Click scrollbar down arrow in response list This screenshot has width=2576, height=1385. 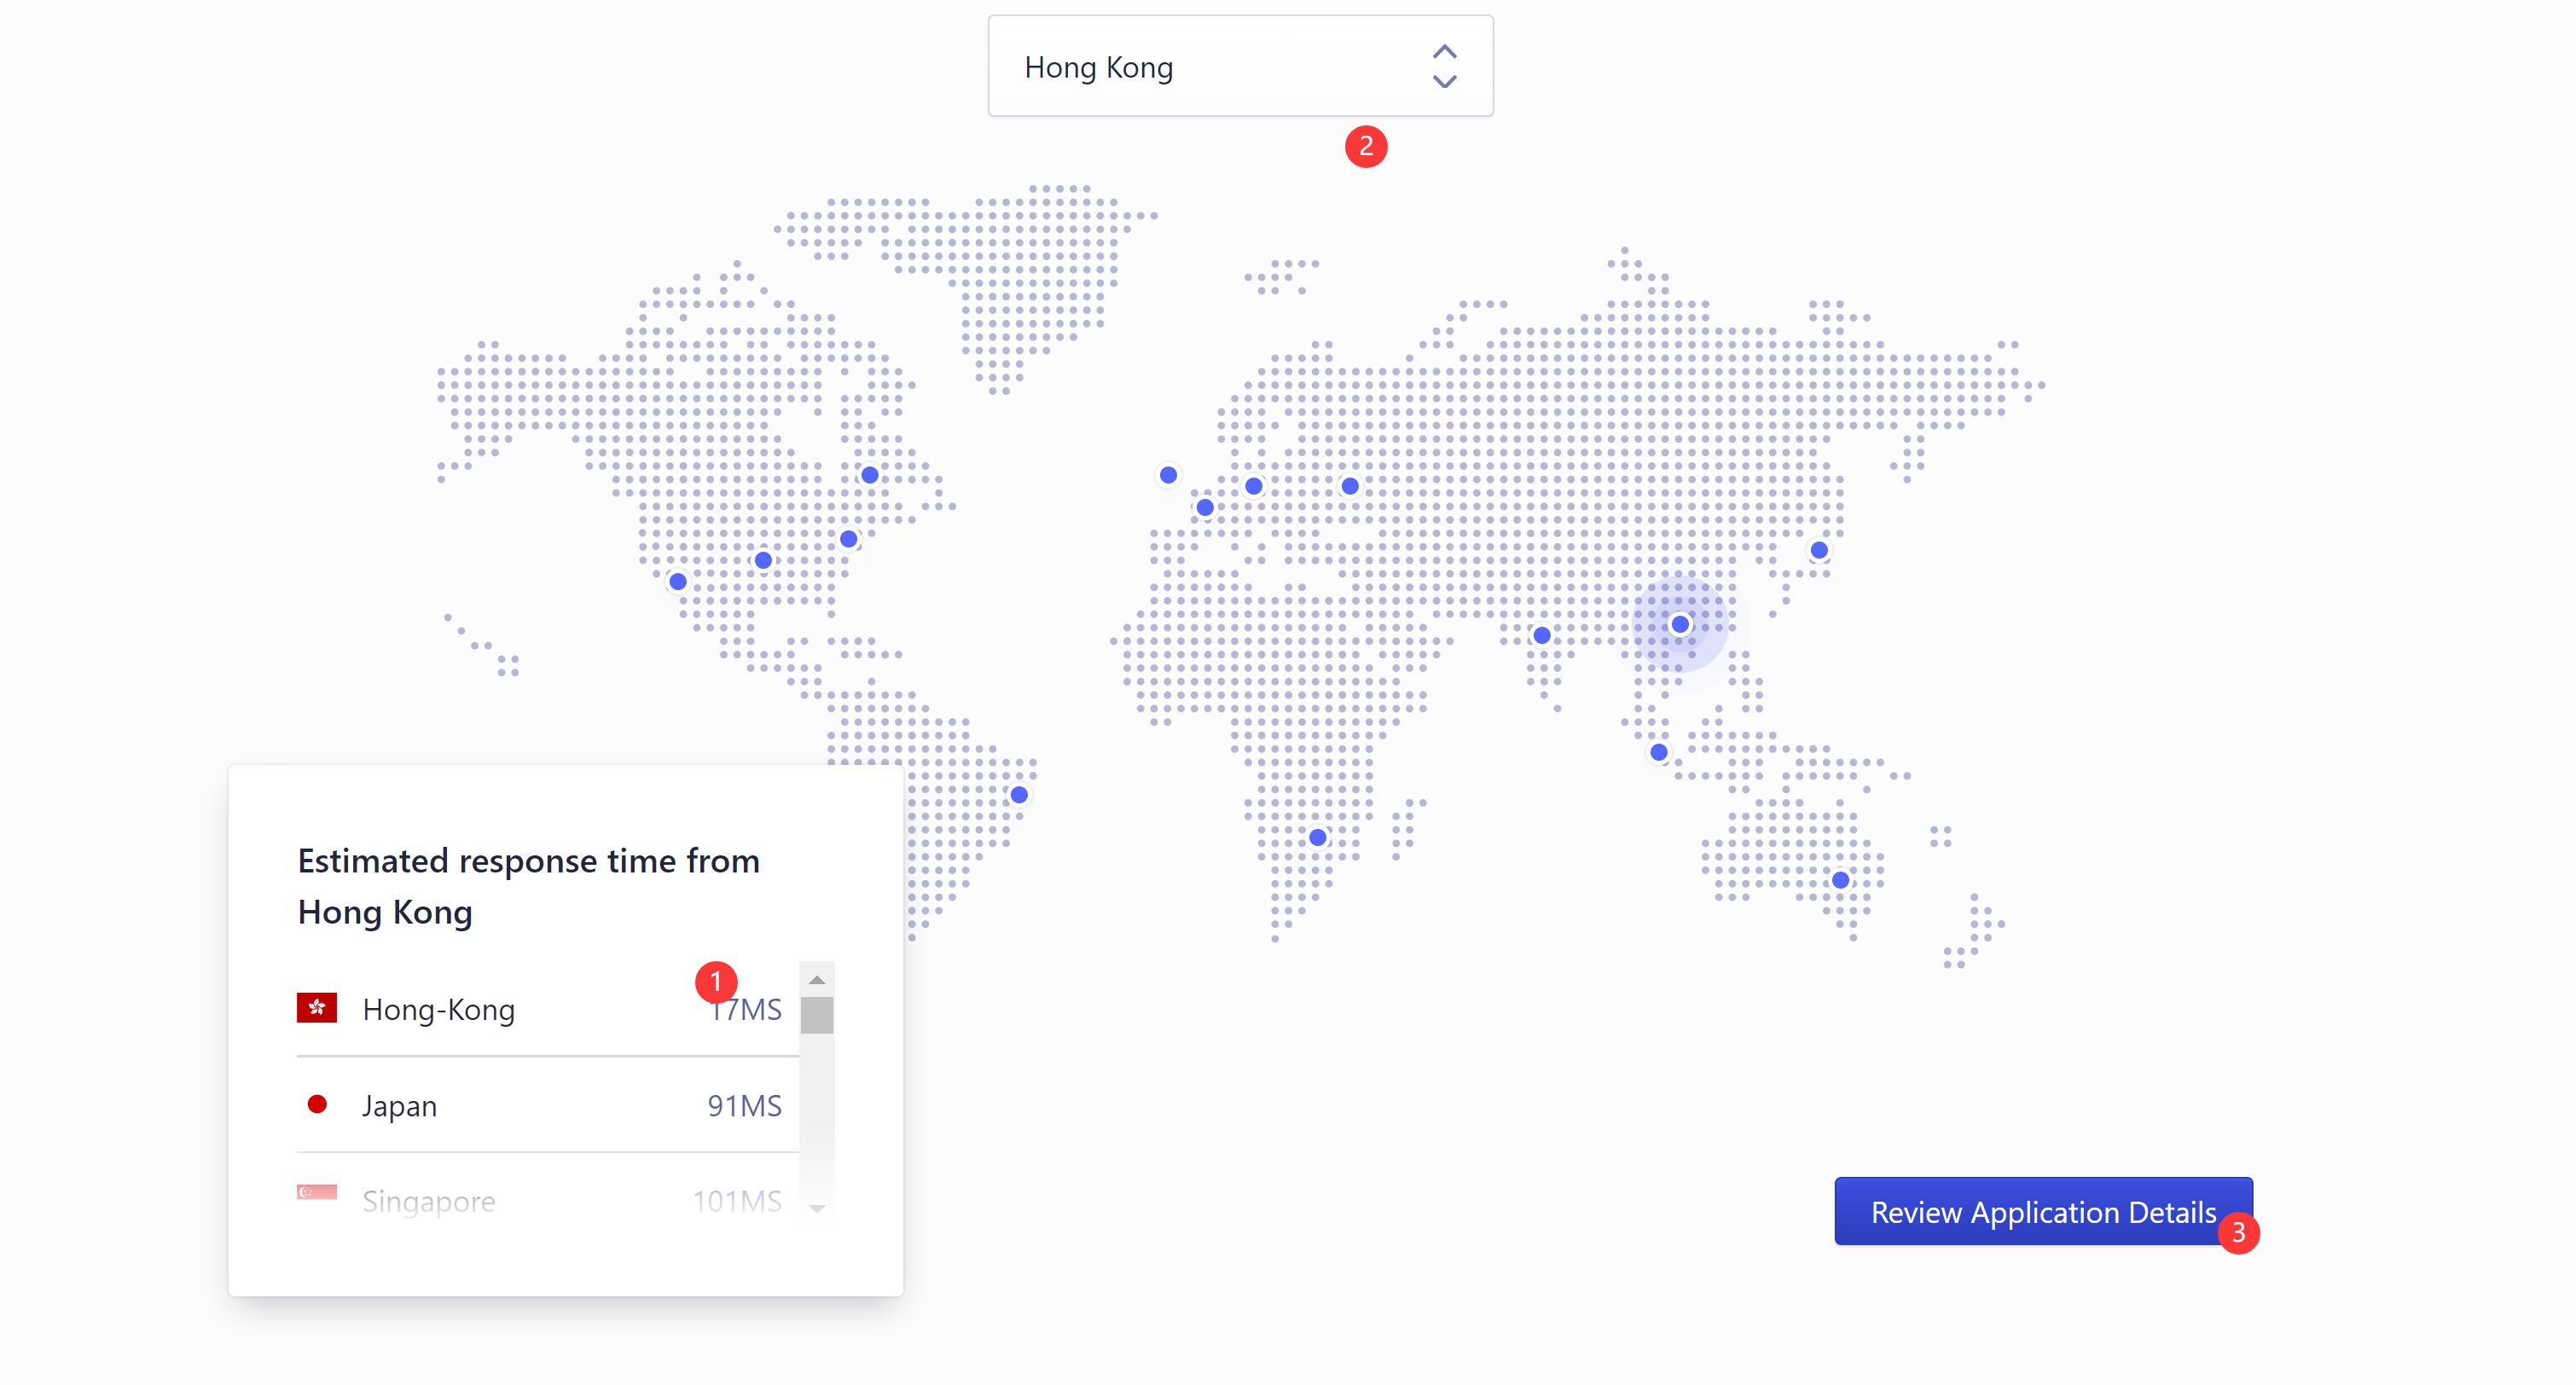click(x=817, y=1209)
